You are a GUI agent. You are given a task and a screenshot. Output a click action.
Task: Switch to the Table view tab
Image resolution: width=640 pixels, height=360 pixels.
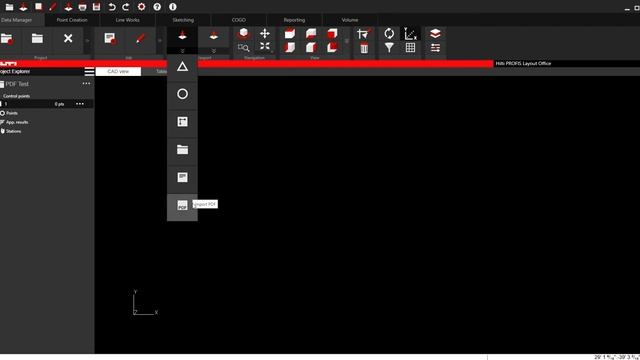coord(161,71)
